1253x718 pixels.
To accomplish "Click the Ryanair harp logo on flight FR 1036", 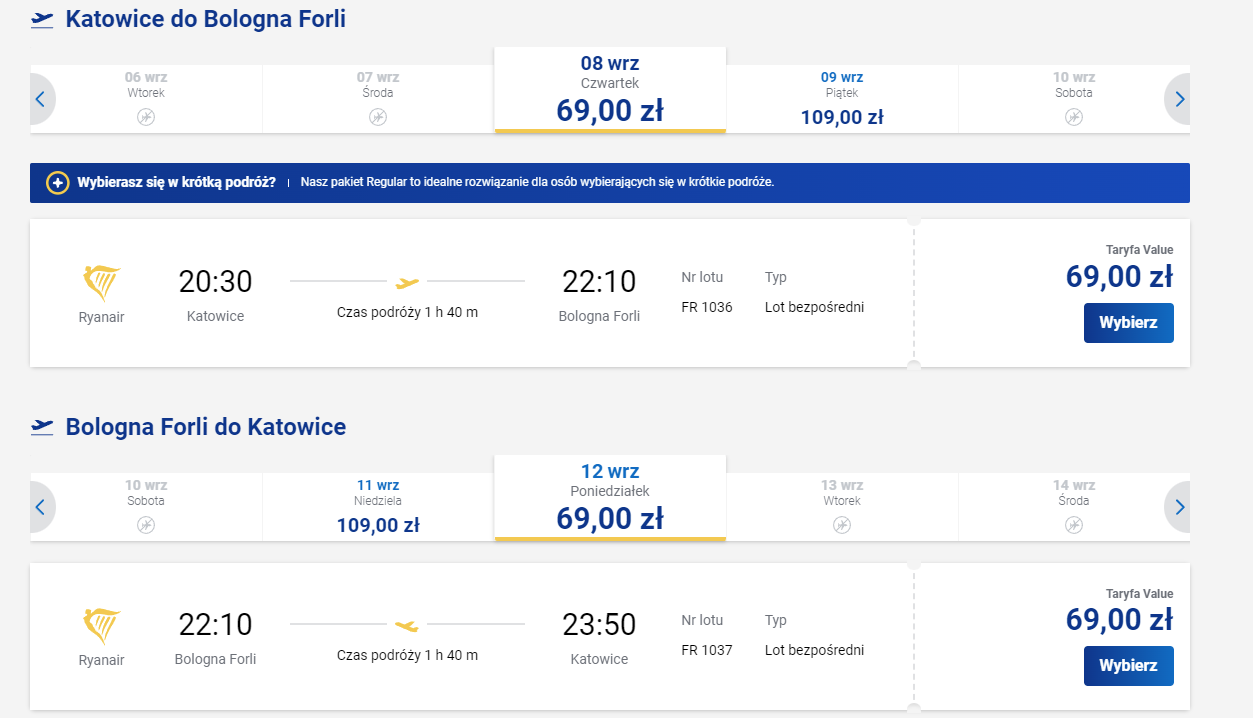I will (x=101, y=284).
